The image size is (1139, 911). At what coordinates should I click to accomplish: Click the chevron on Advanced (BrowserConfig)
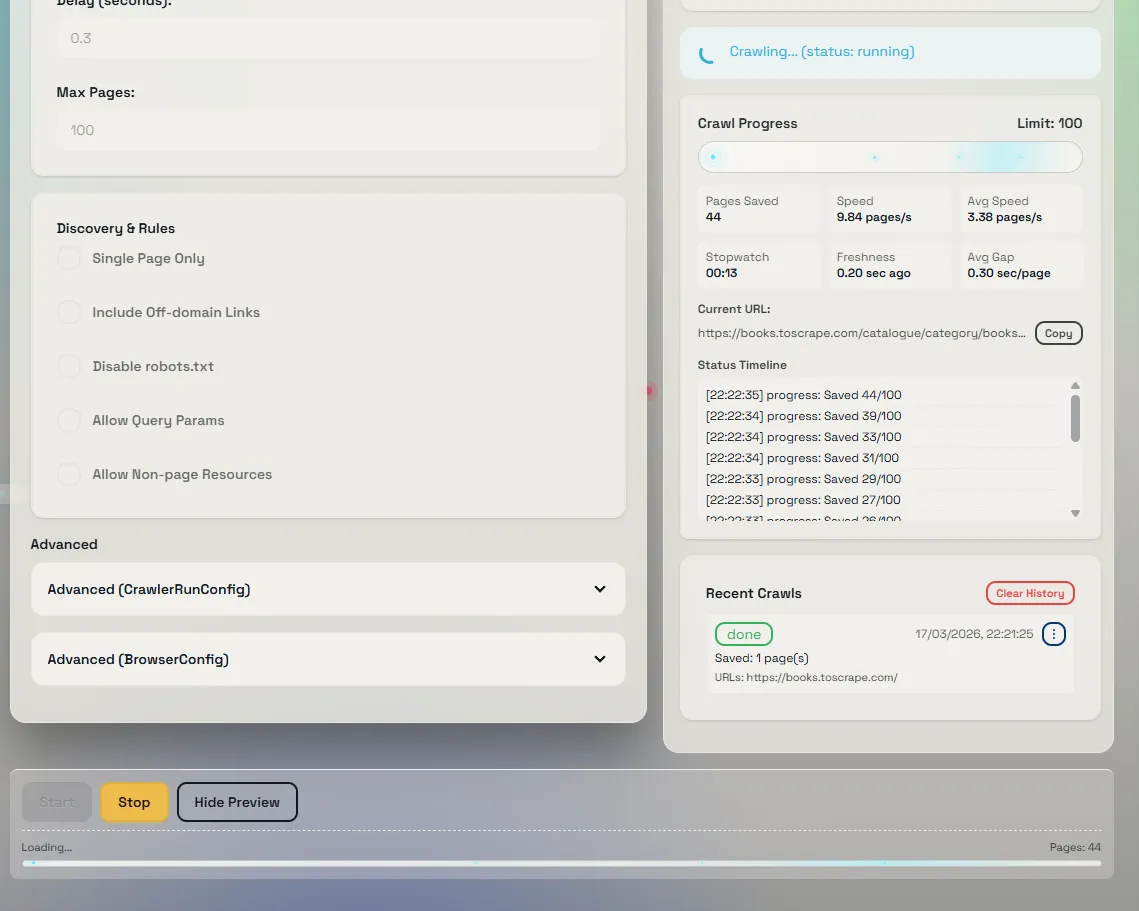pyautogui.click(x=600, y=659)
